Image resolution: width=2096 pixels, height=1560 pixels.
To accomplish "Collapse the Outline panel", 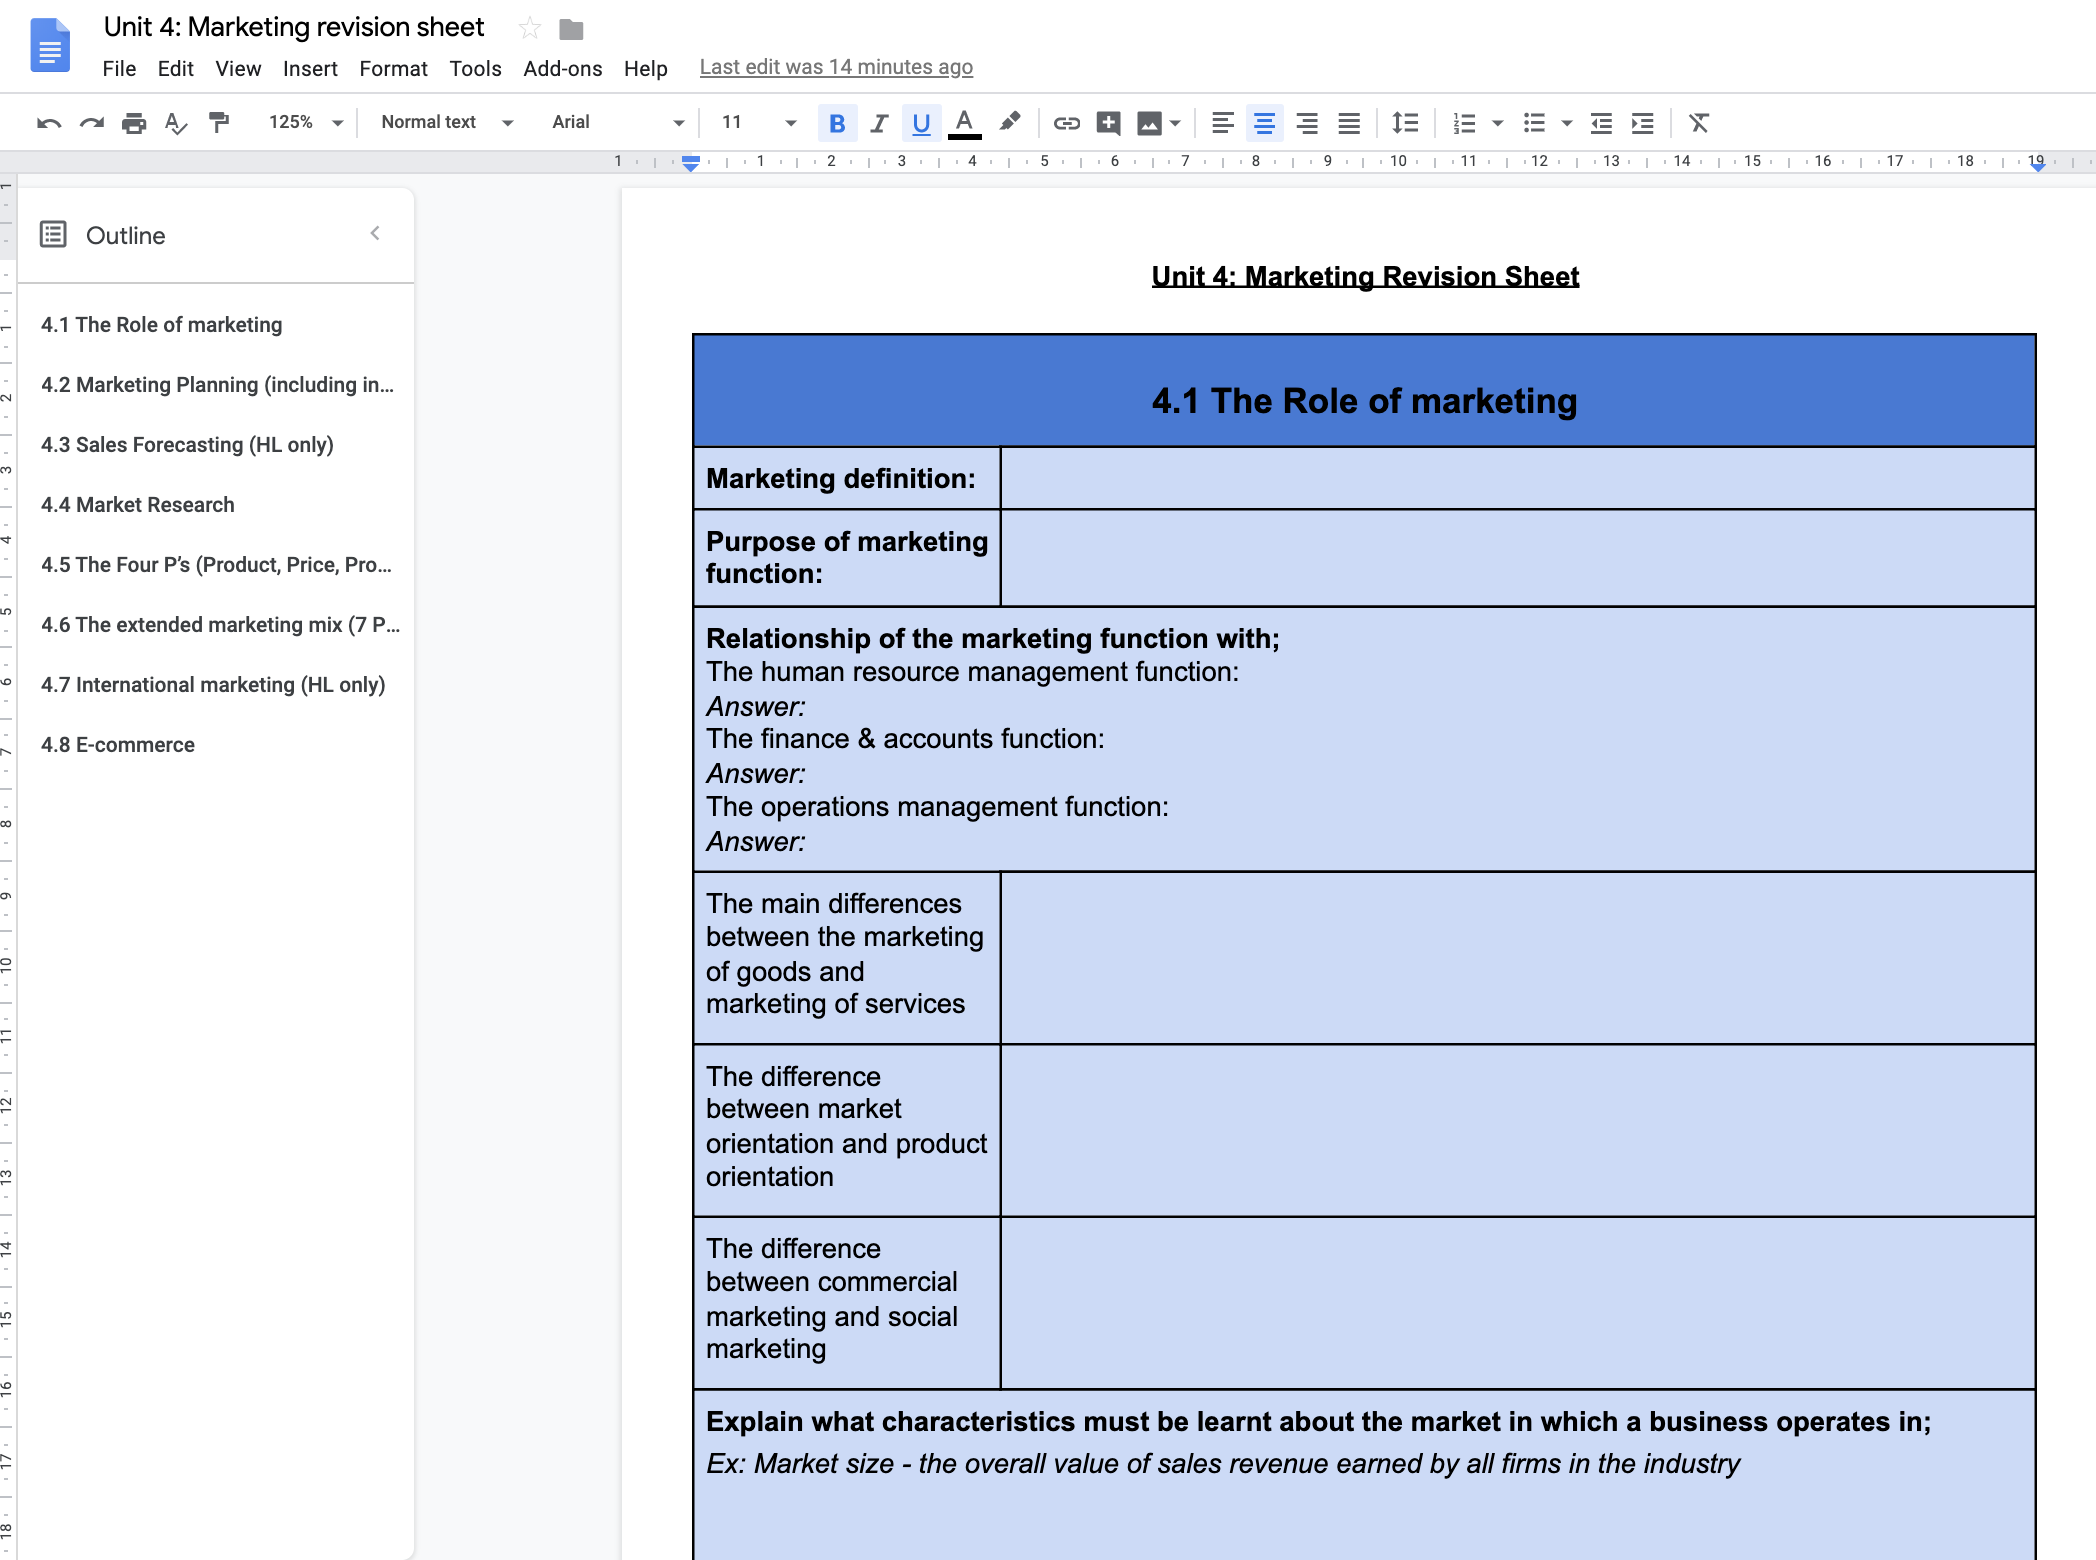I will click(x=375, y=233).
